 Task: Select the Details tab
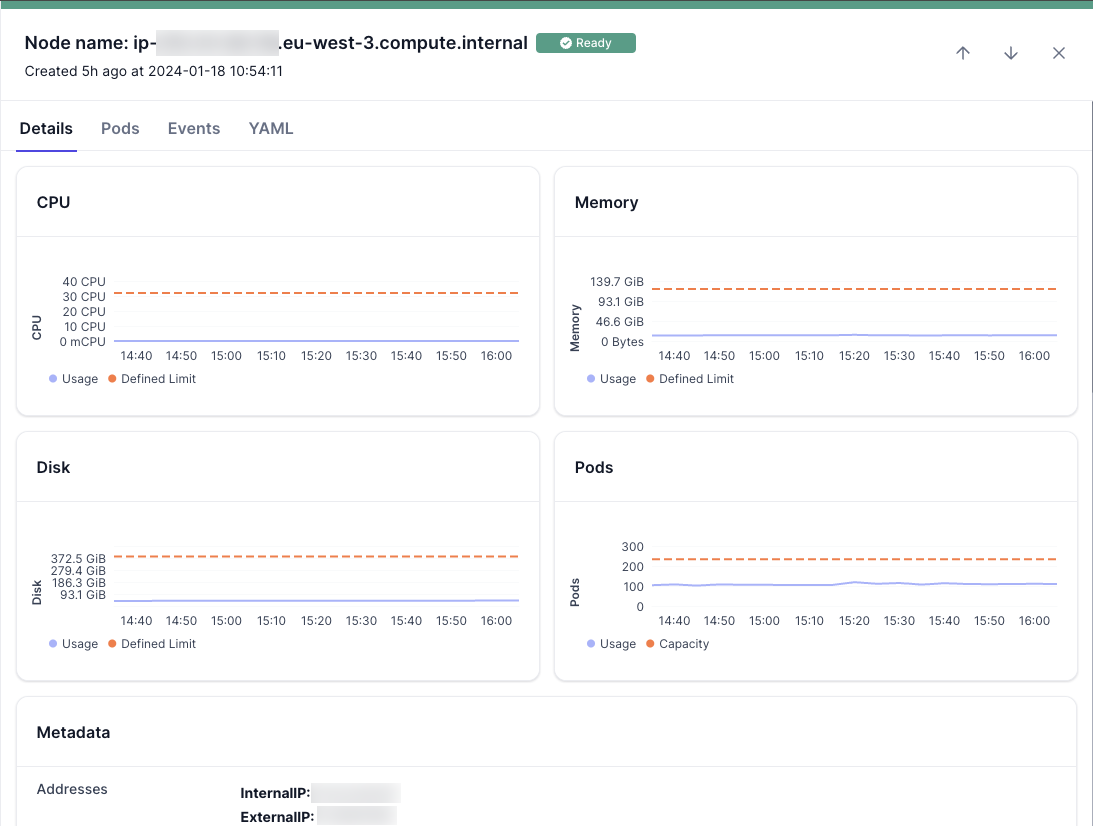coord(46,129)
